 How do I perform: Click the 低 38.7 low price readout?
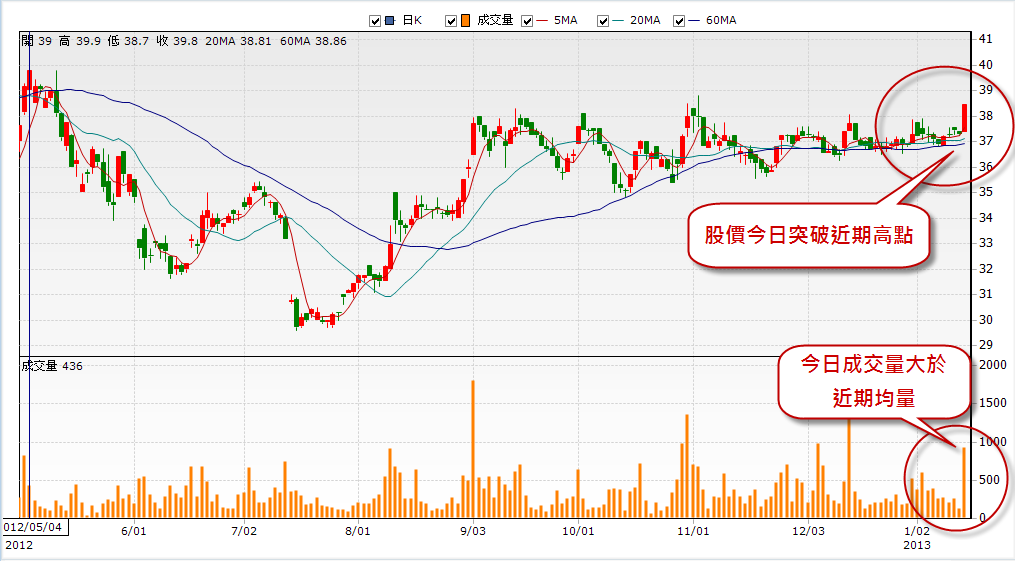pos(128,41)
